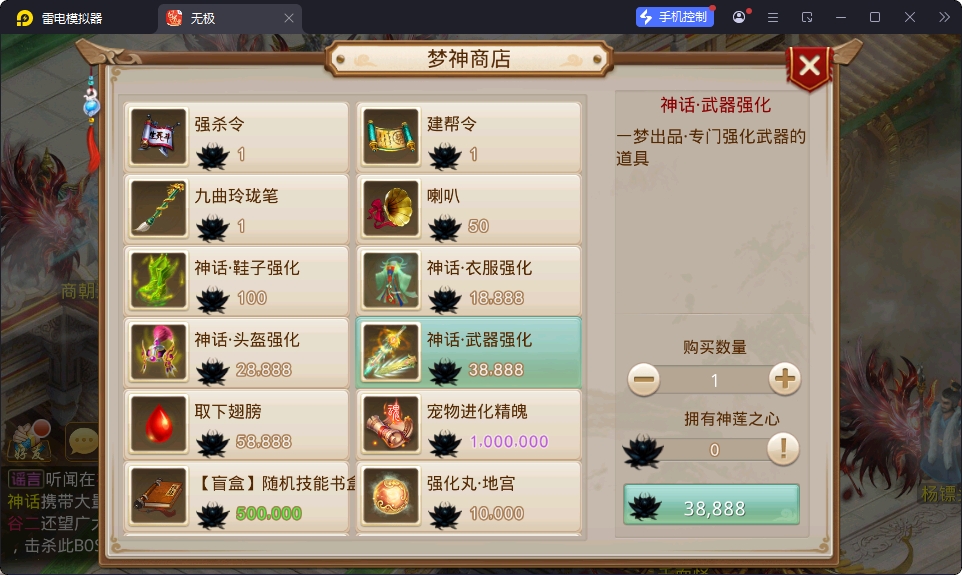Select the 强杀令 scroll item icon
962x575 pixels.
[159, 137]
